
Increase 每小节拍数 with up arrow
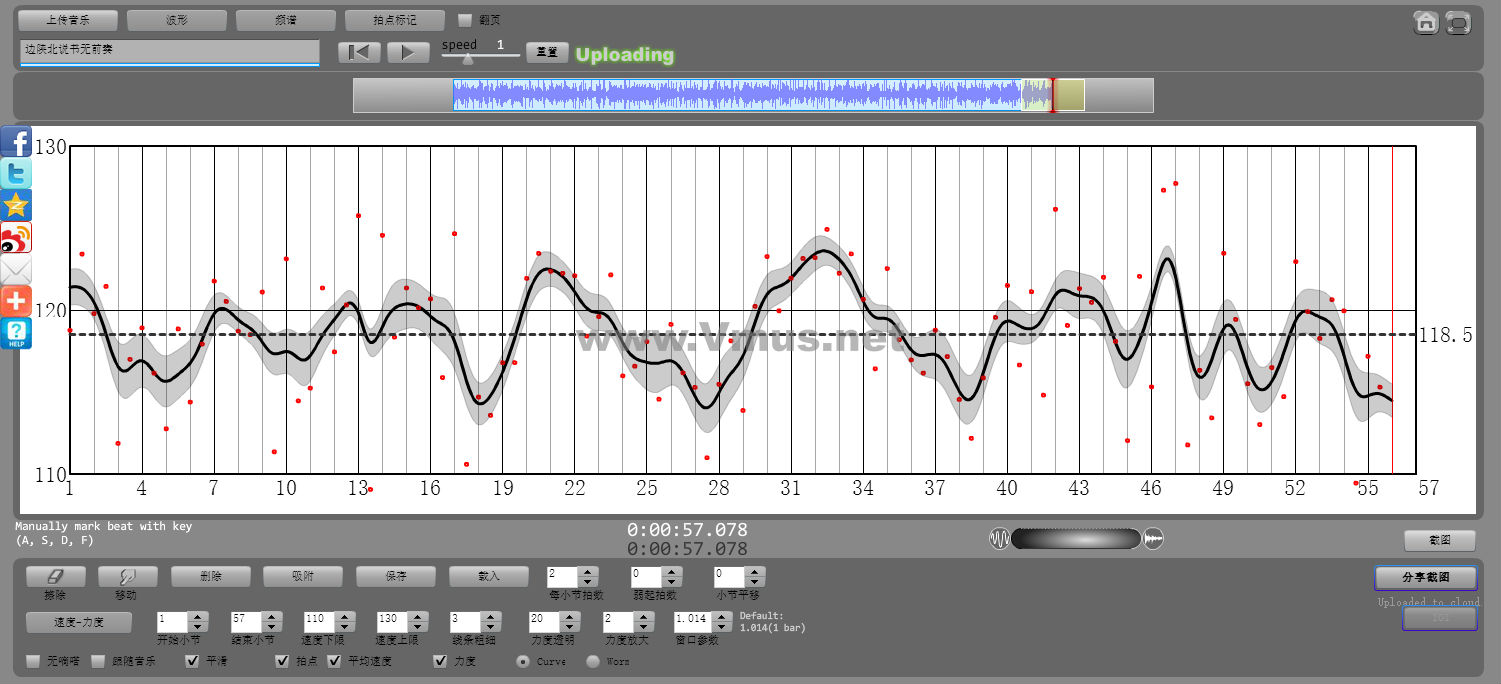588,571
